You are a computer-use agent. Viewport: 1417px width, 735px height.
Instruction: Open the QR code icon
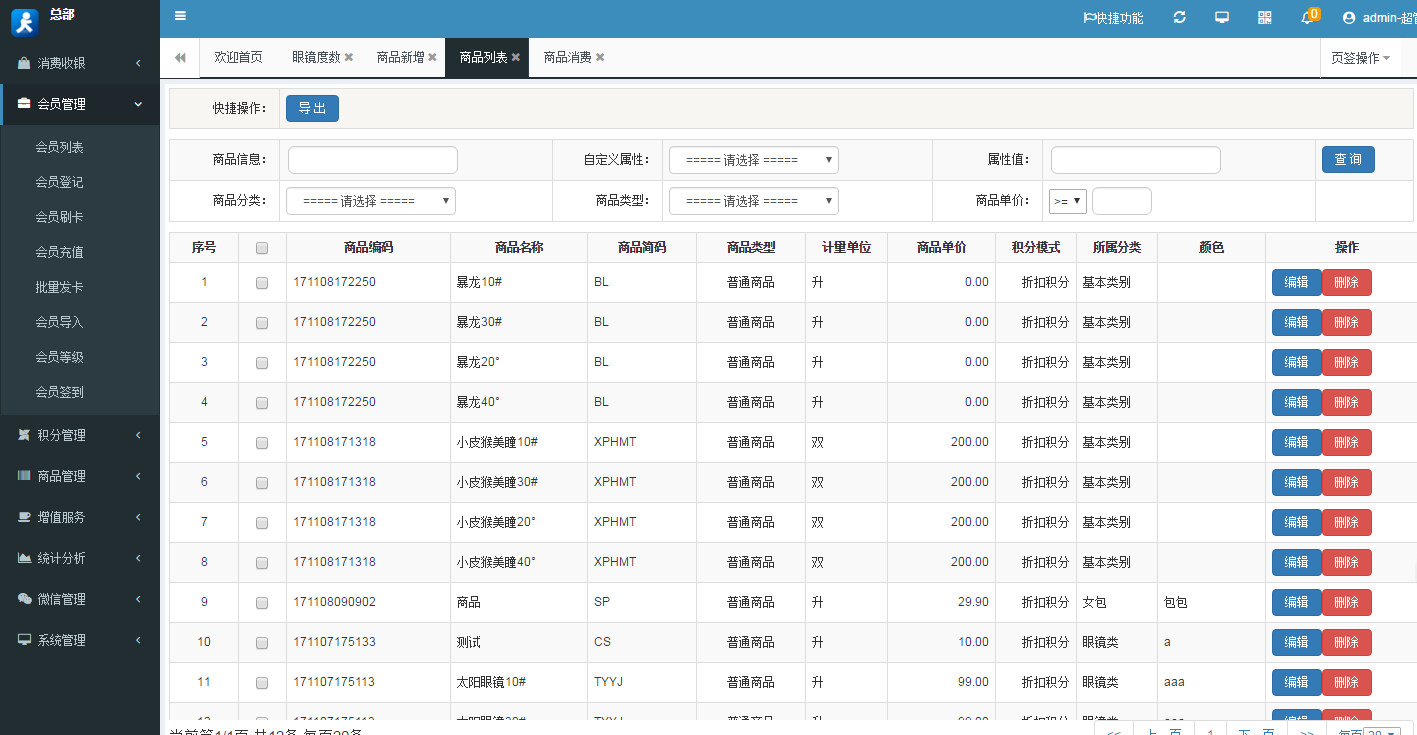[x=1265, y=18]
